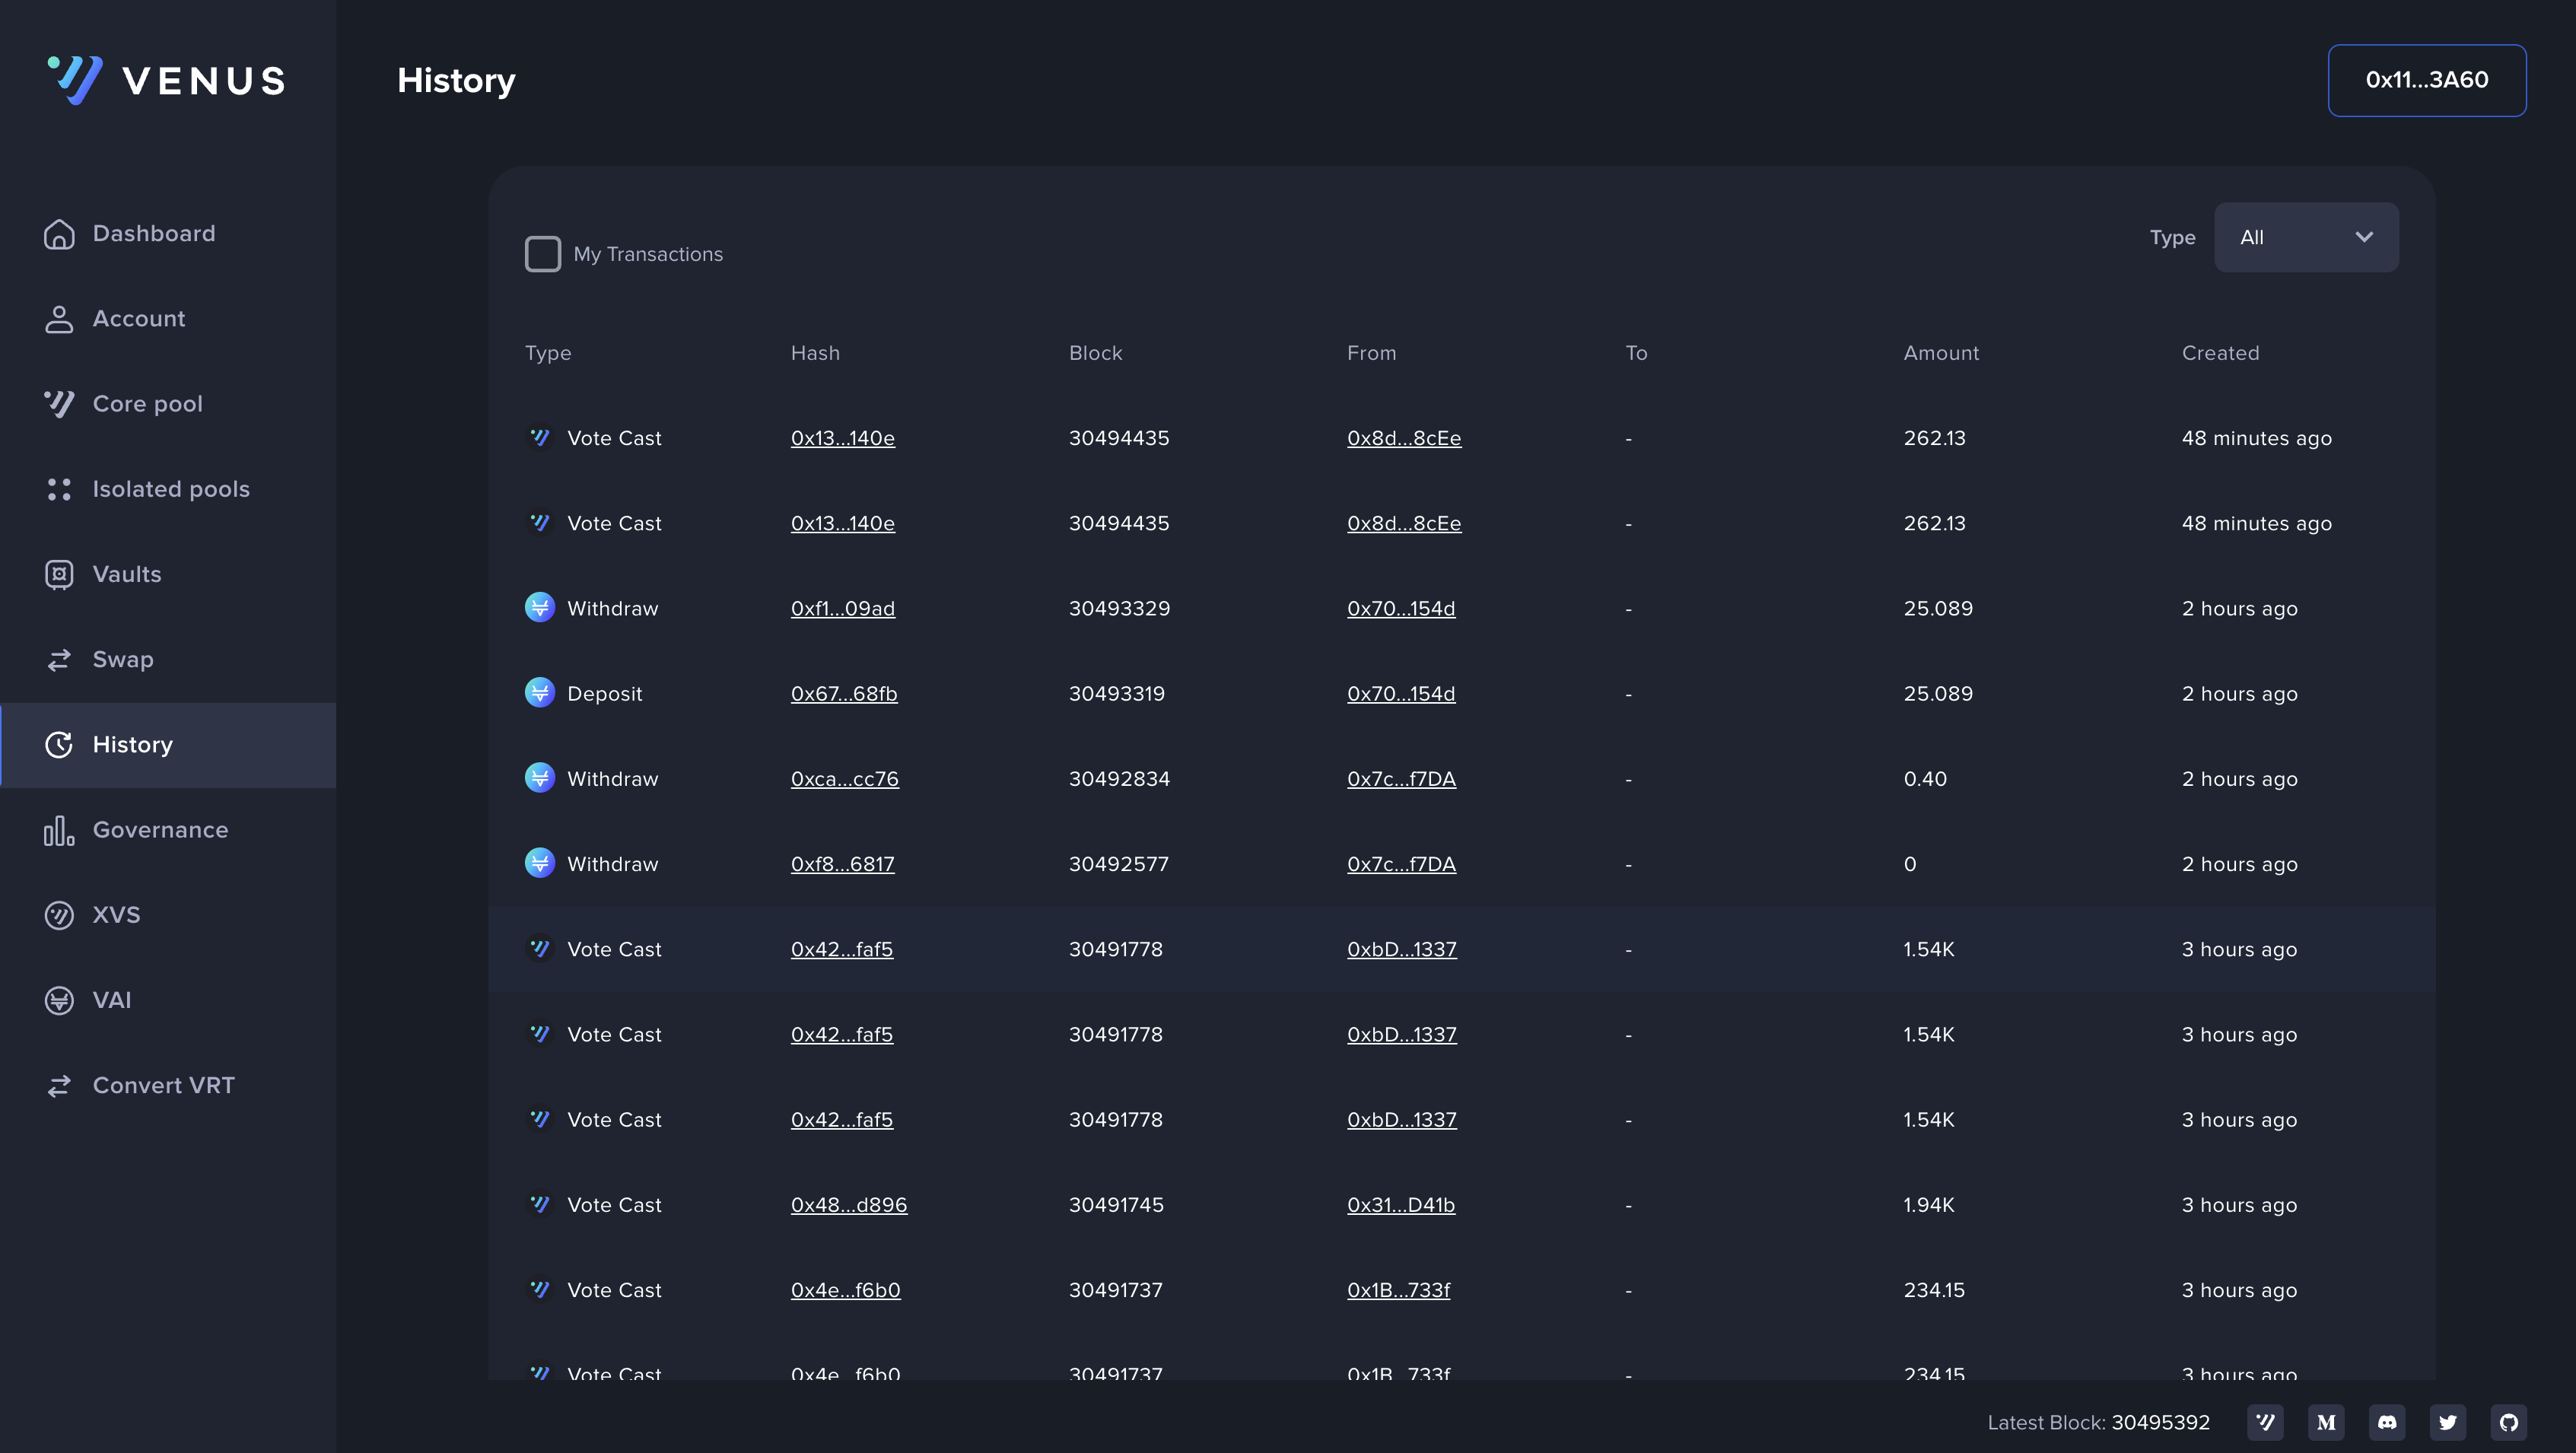Expand the Type filter dropdown
Screen dimensions: 2576x1453
(x=2305, y=237)
